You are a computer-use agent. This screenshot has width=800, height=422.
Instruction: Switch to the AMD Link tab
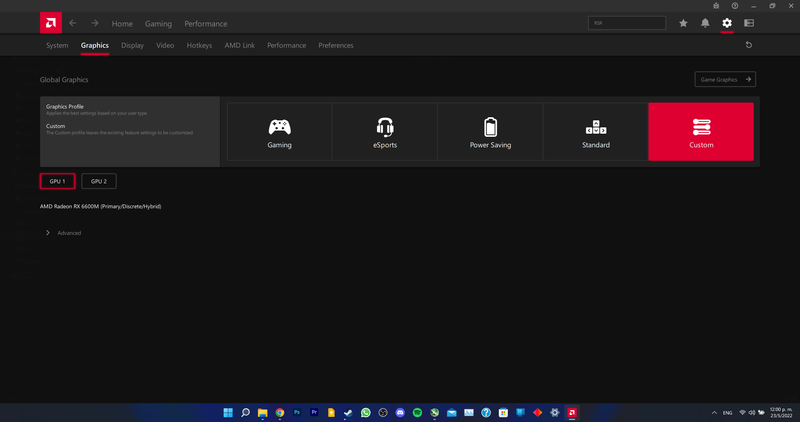point(240,45)
